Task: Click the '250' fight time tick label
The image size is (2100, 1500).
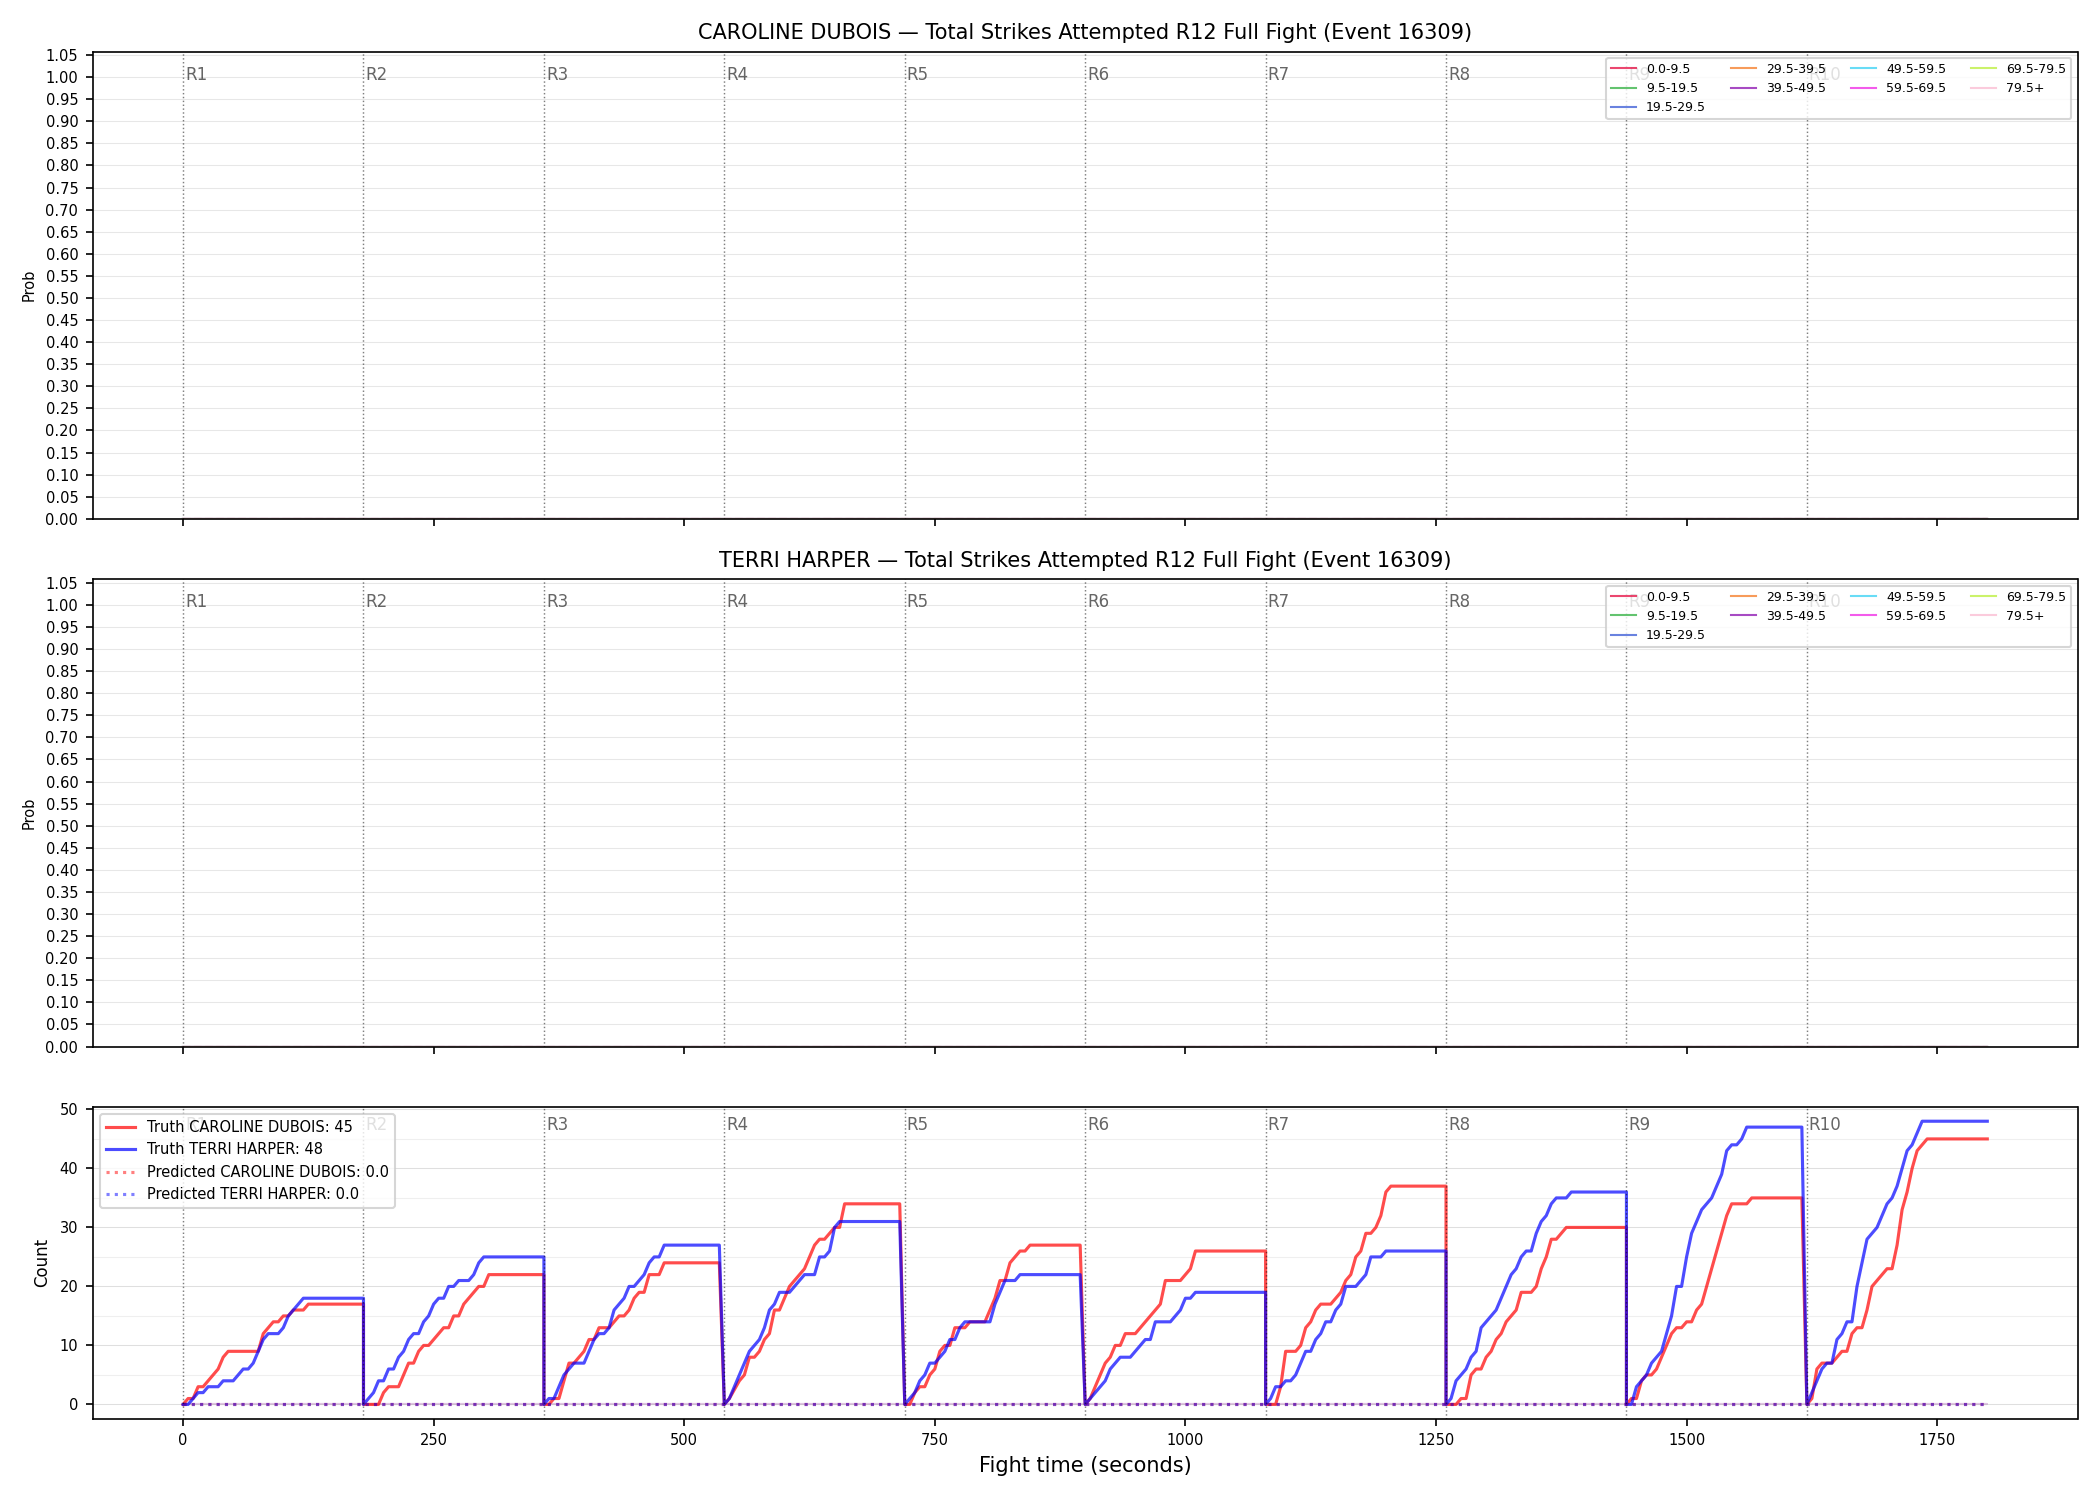Action: (x=433, y=1440)
